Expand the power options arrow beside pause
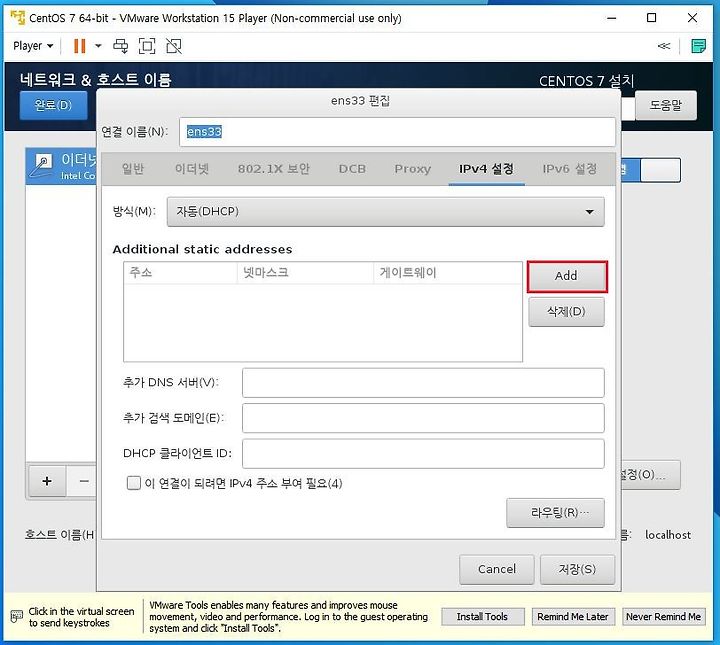This screenshot has width=720, height=645. [x=98, y=46]
